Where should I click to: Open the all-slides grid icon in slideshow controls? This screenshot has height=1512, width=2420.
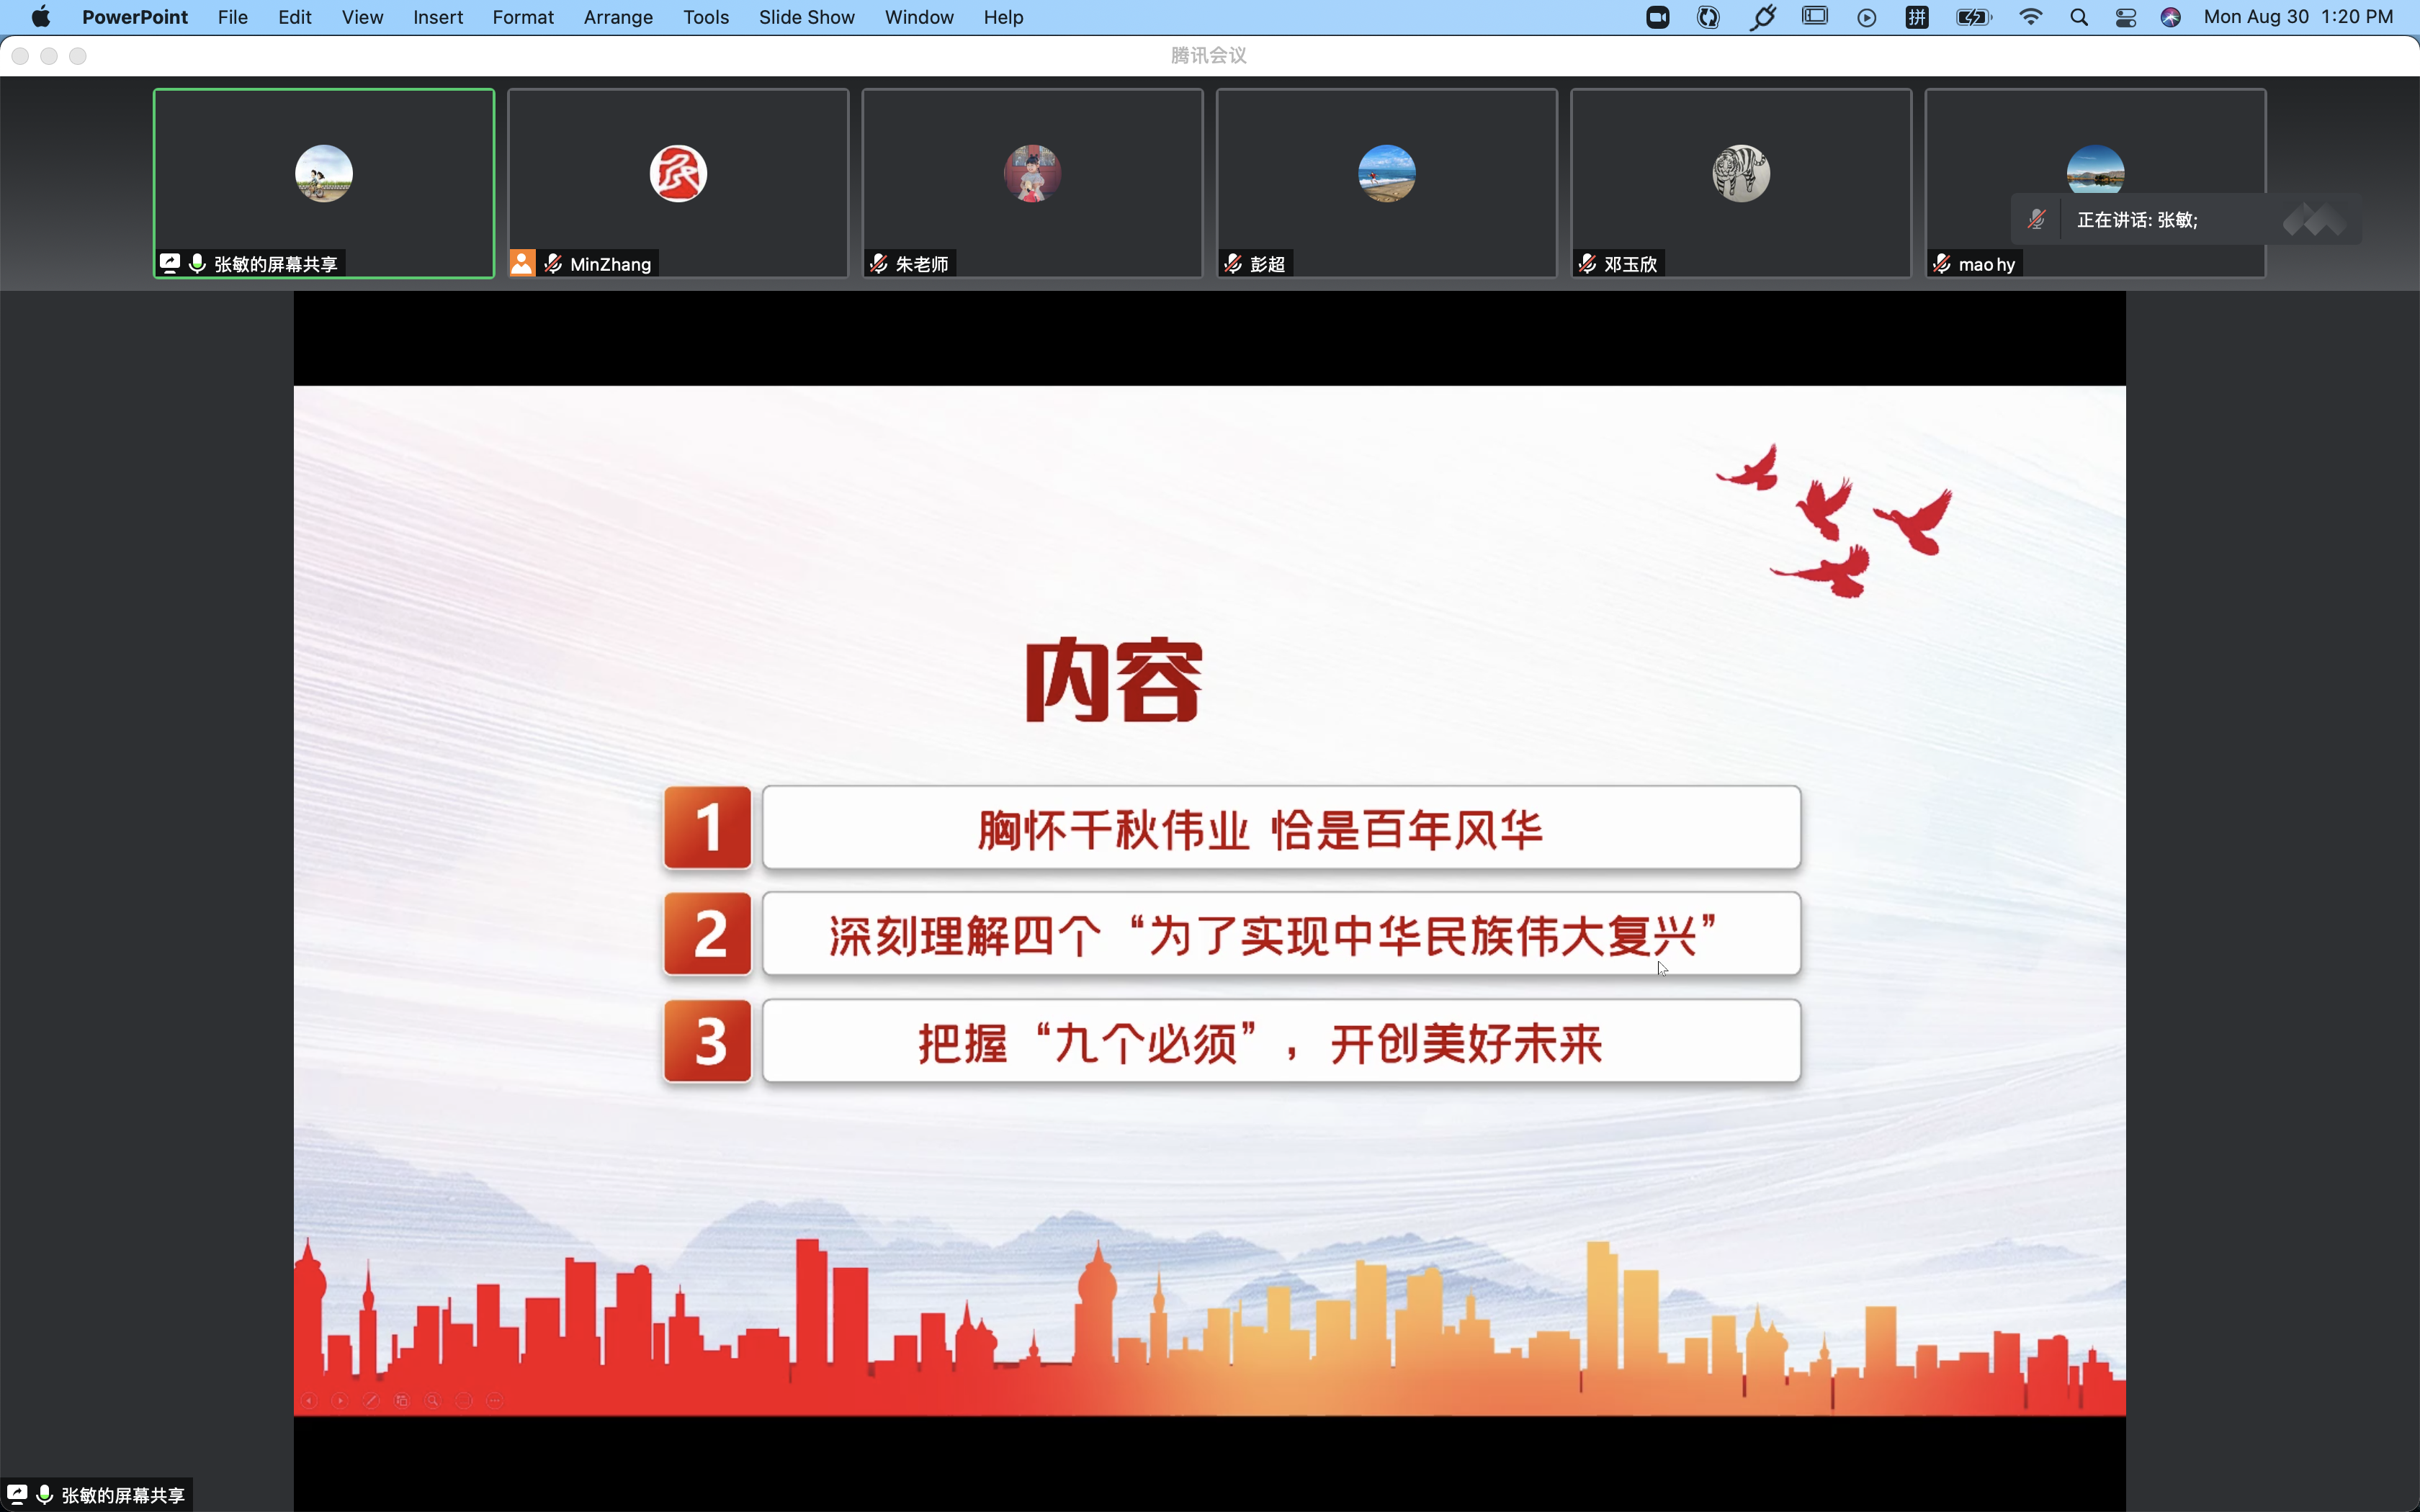pyautogui.click(x=402, y=1401)
